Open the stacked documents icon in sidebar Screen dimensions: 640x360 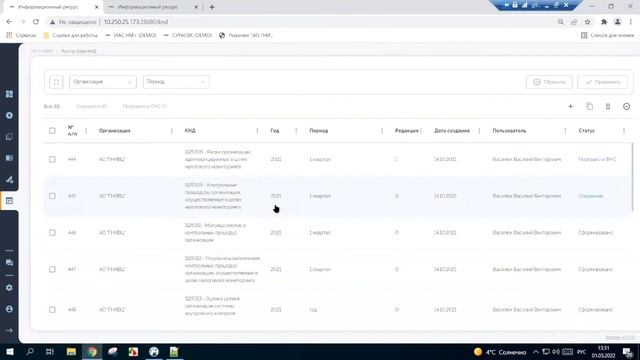[x=9, y=137]
